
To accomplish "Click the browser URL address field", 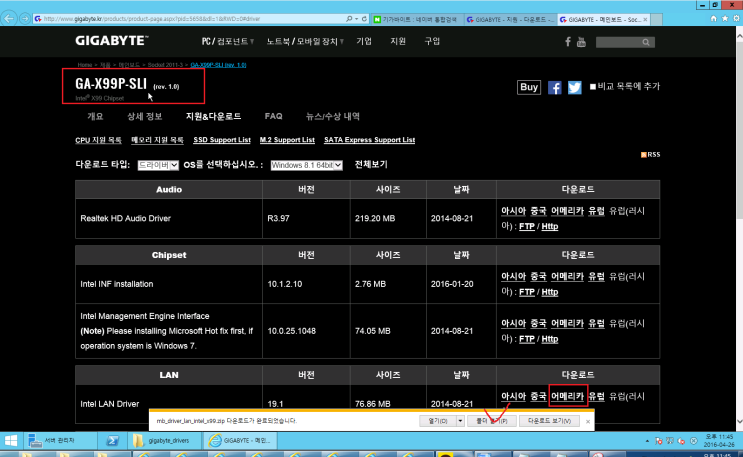I will 190,19.
